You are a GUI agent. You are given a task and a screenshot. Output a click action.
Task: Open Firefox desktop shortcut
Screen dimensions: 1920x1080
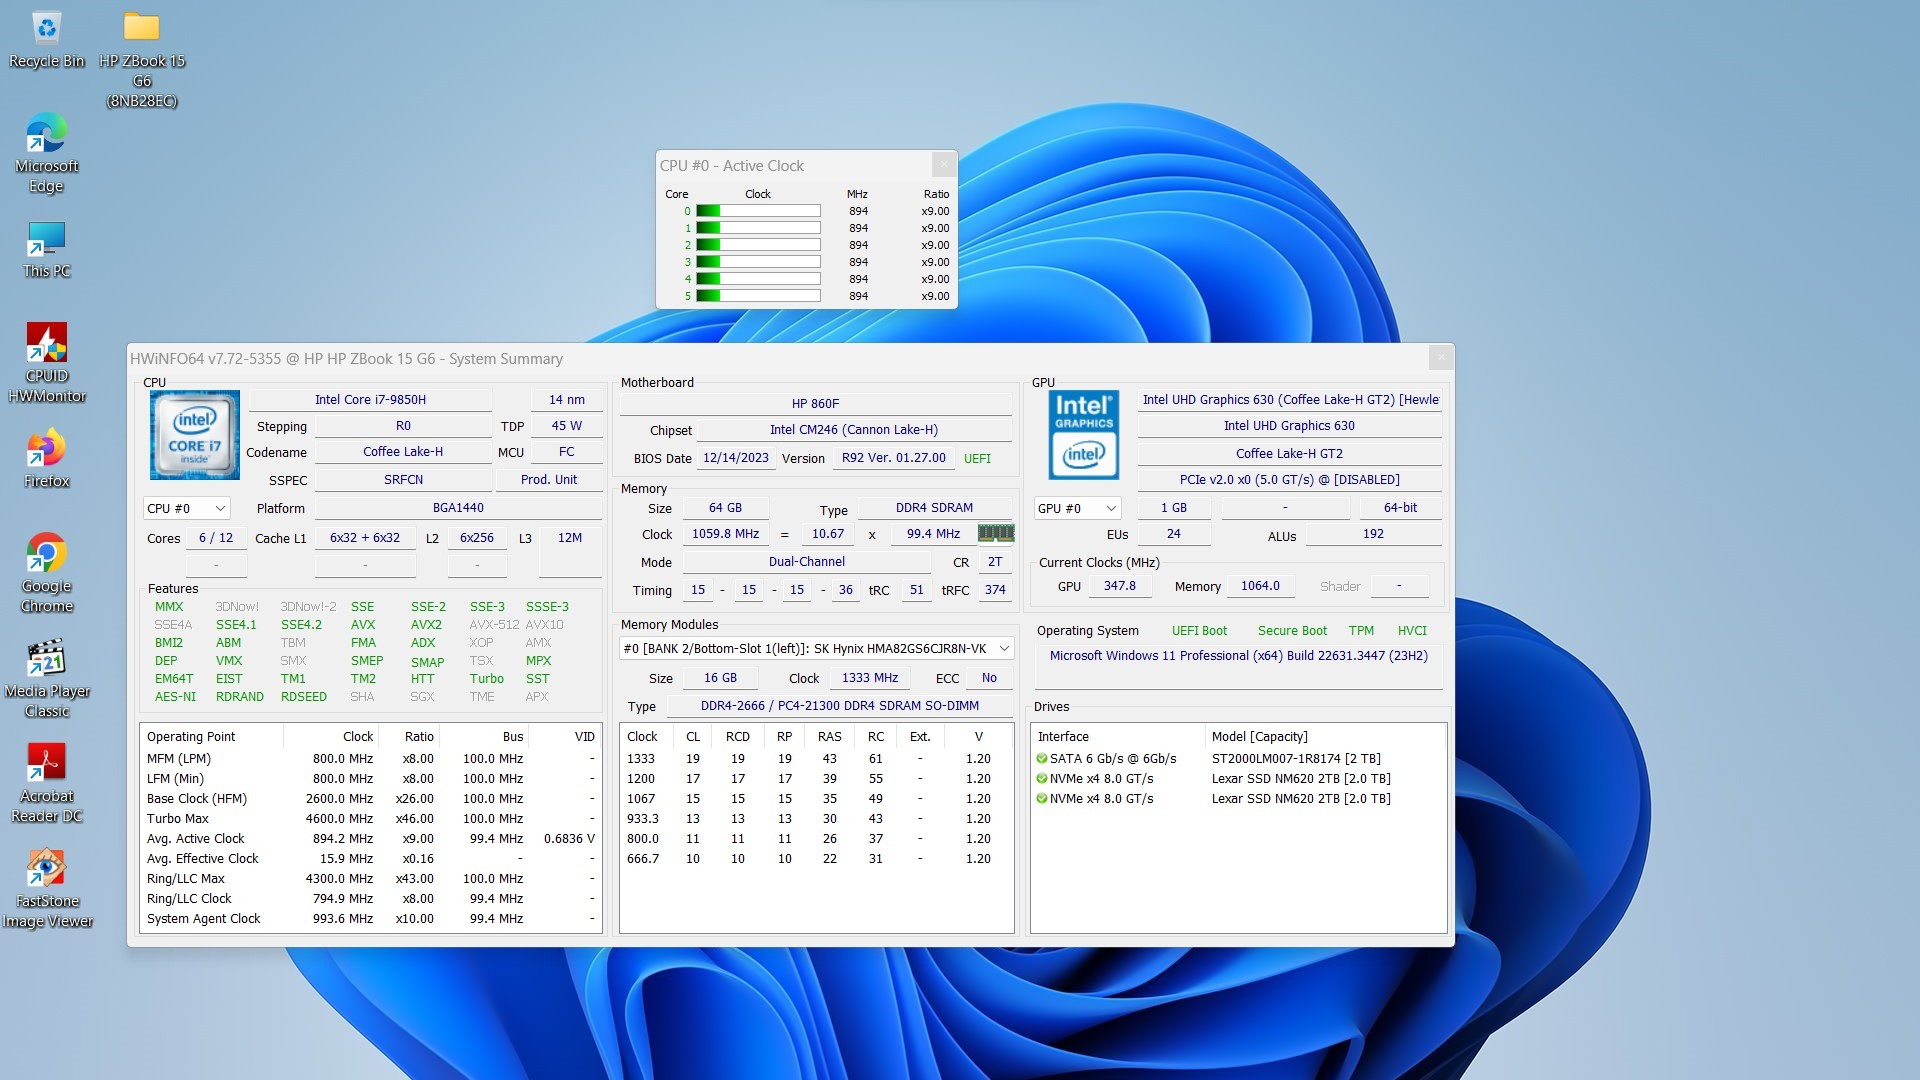coord(46,460)
